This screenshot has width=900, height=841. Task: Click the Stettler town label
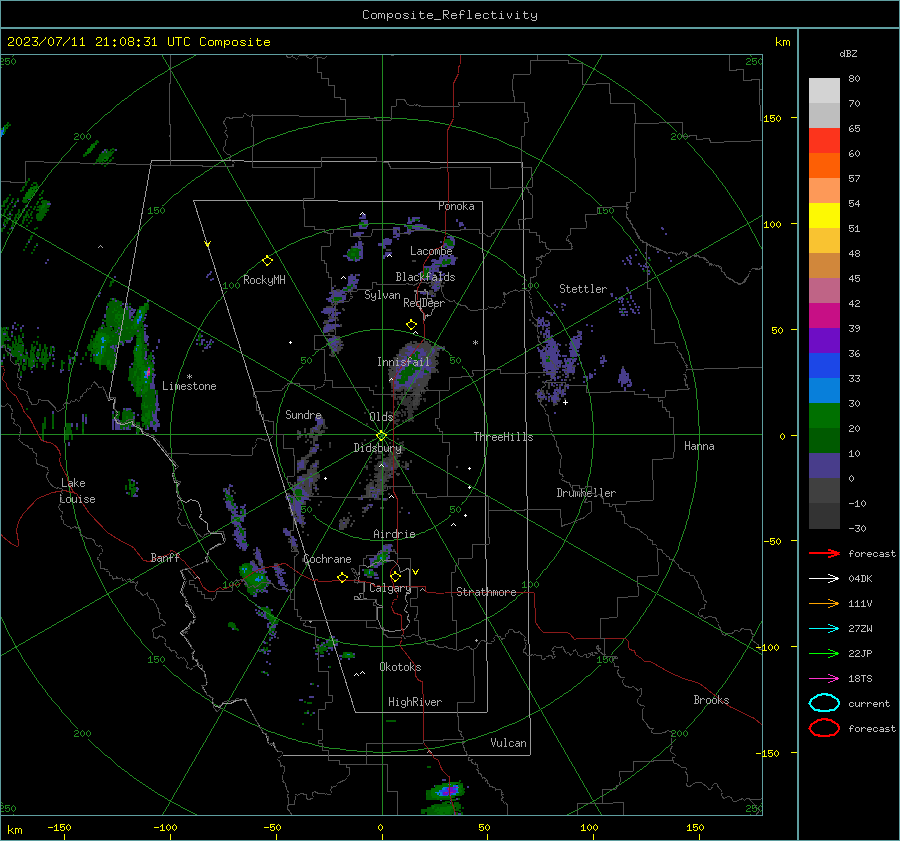(583, 289)
